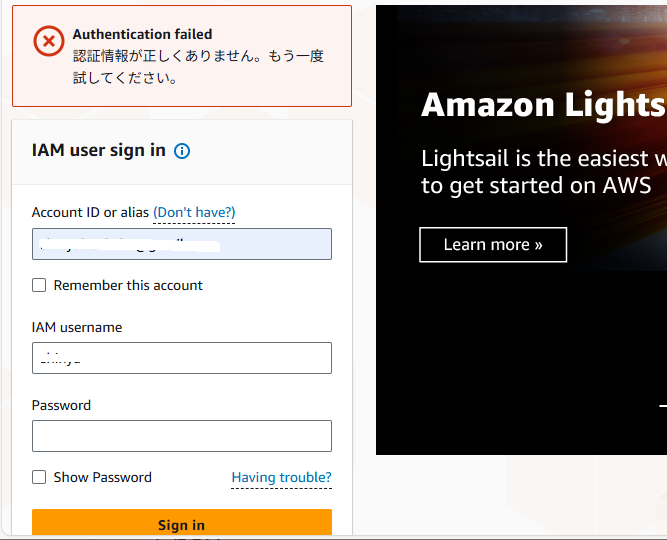The image size is (667, 540).
Task: Click the Japanese error message text
Action: click(x=198, y=66)
